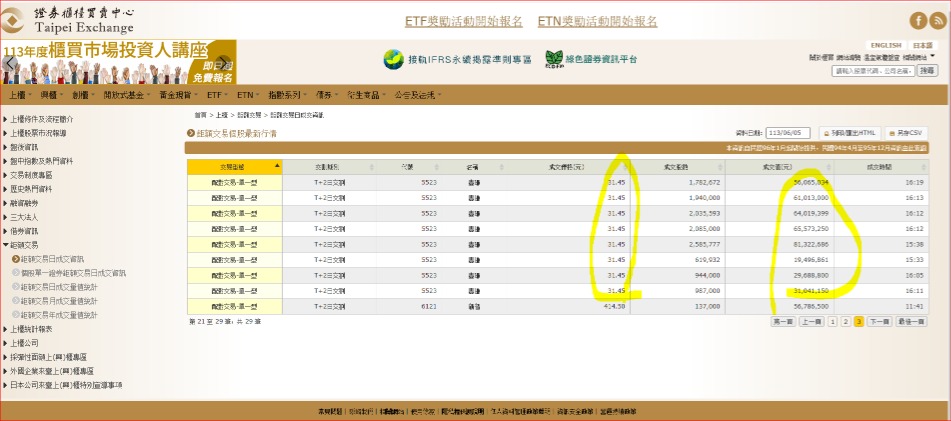
Task: Click the date field showing 113/06/05
Action: click(788, 133)
